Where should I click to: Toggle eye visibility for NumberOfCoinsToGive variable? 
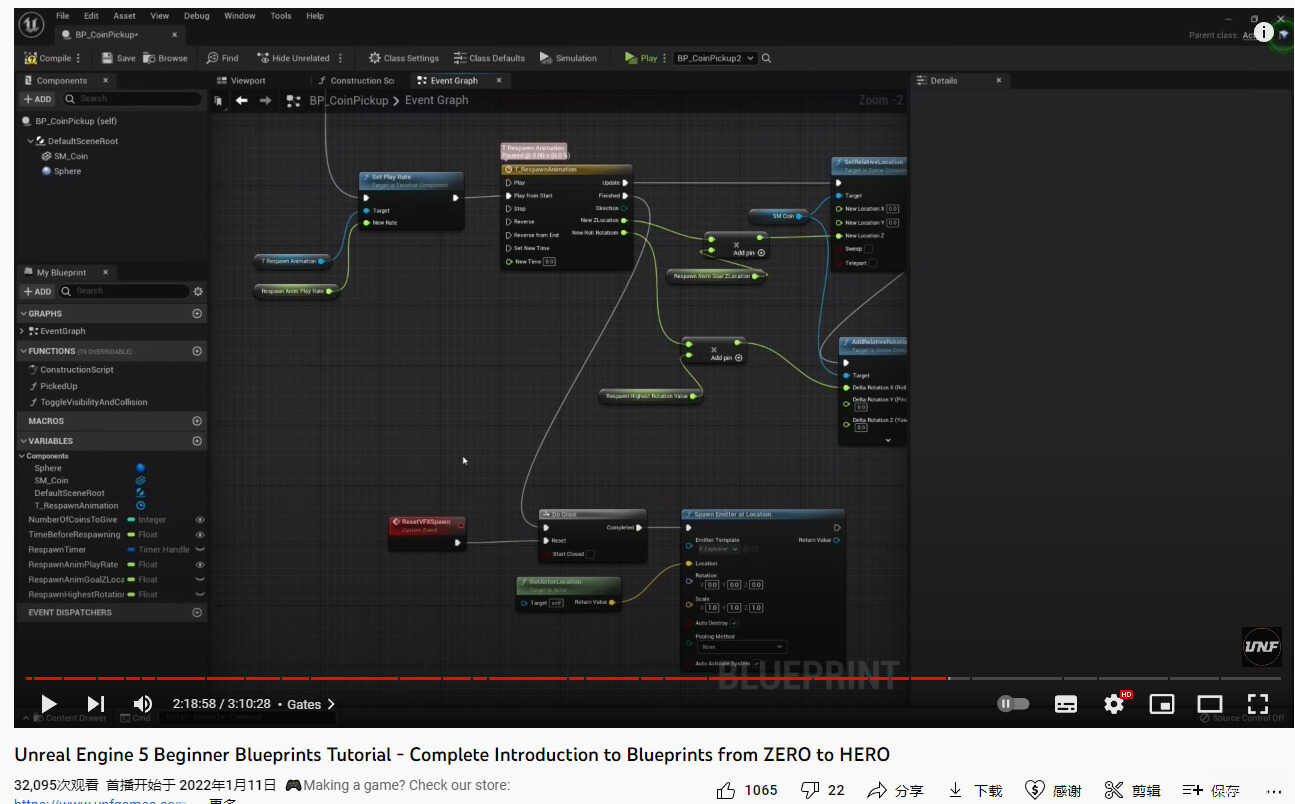click(200, 520)
